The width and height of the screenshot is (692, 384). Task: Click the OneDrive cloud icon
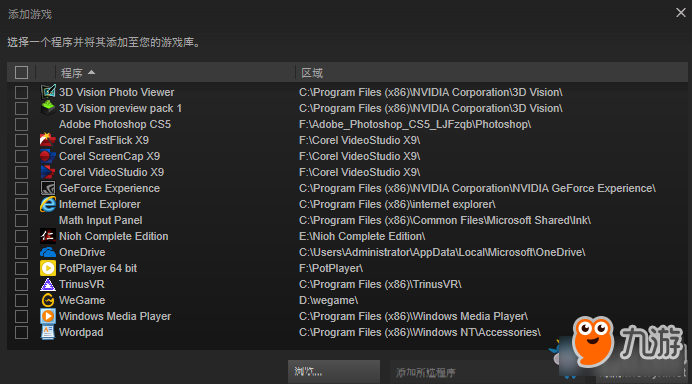point(48,252)
